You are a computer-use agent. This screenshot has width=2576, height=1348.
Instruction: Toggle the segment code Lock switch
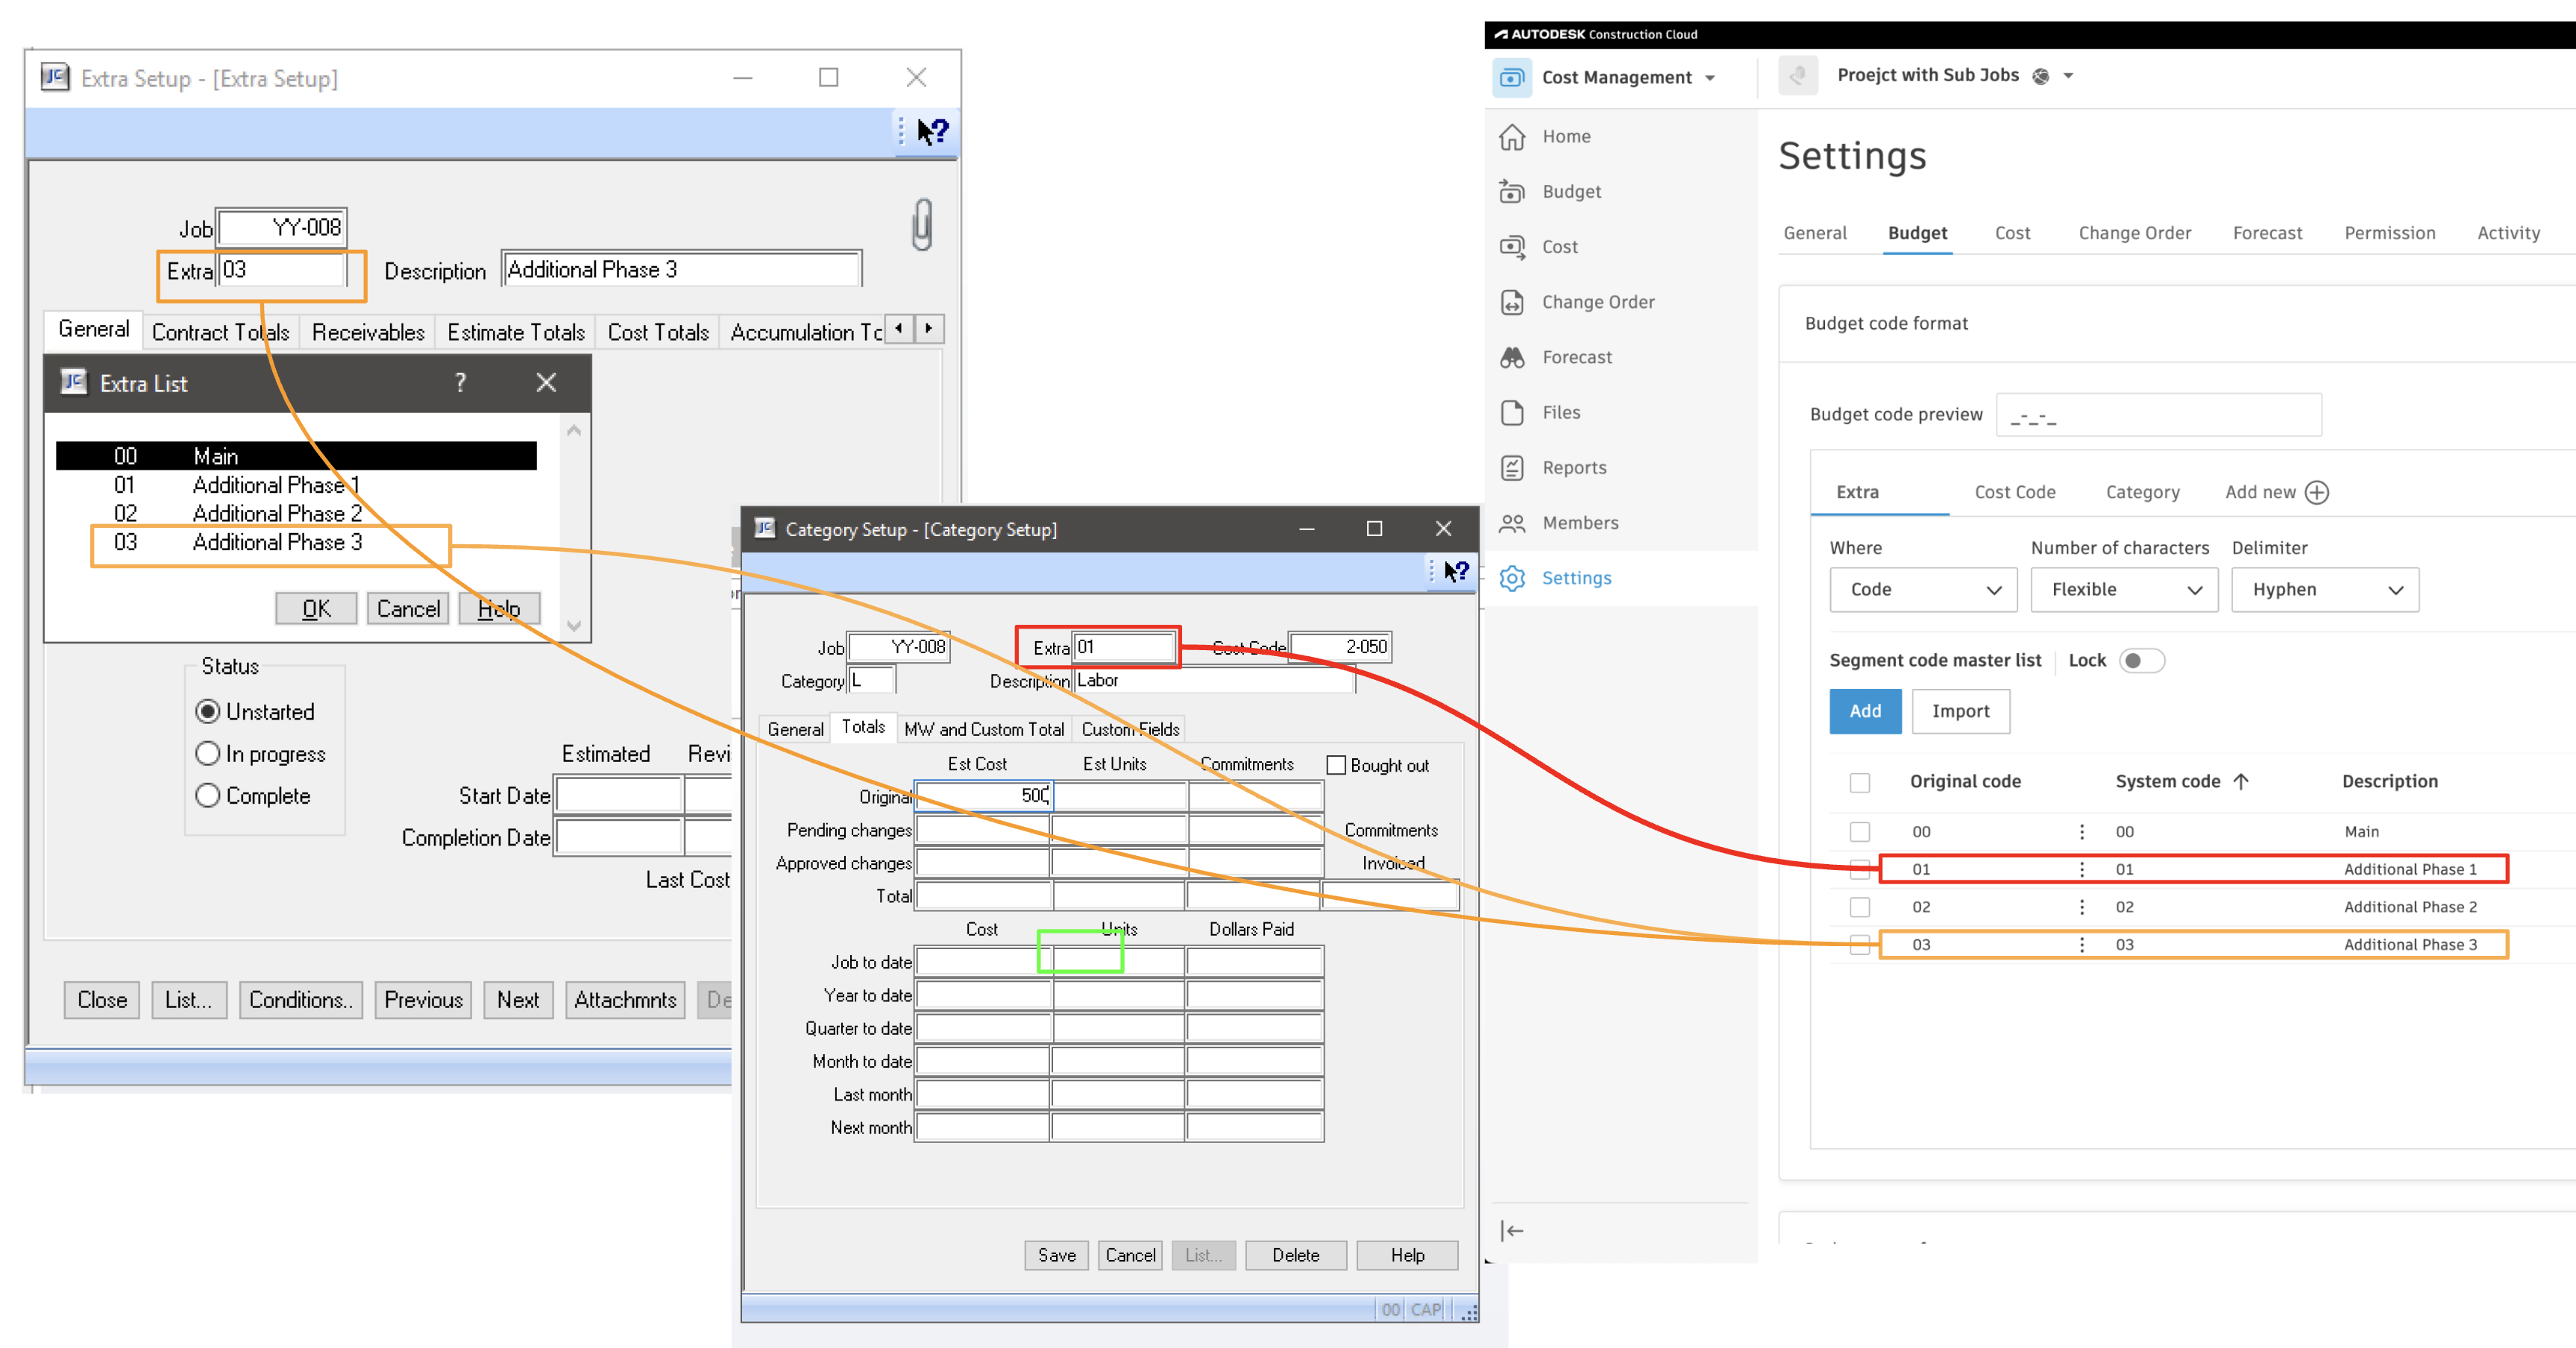2141,661
